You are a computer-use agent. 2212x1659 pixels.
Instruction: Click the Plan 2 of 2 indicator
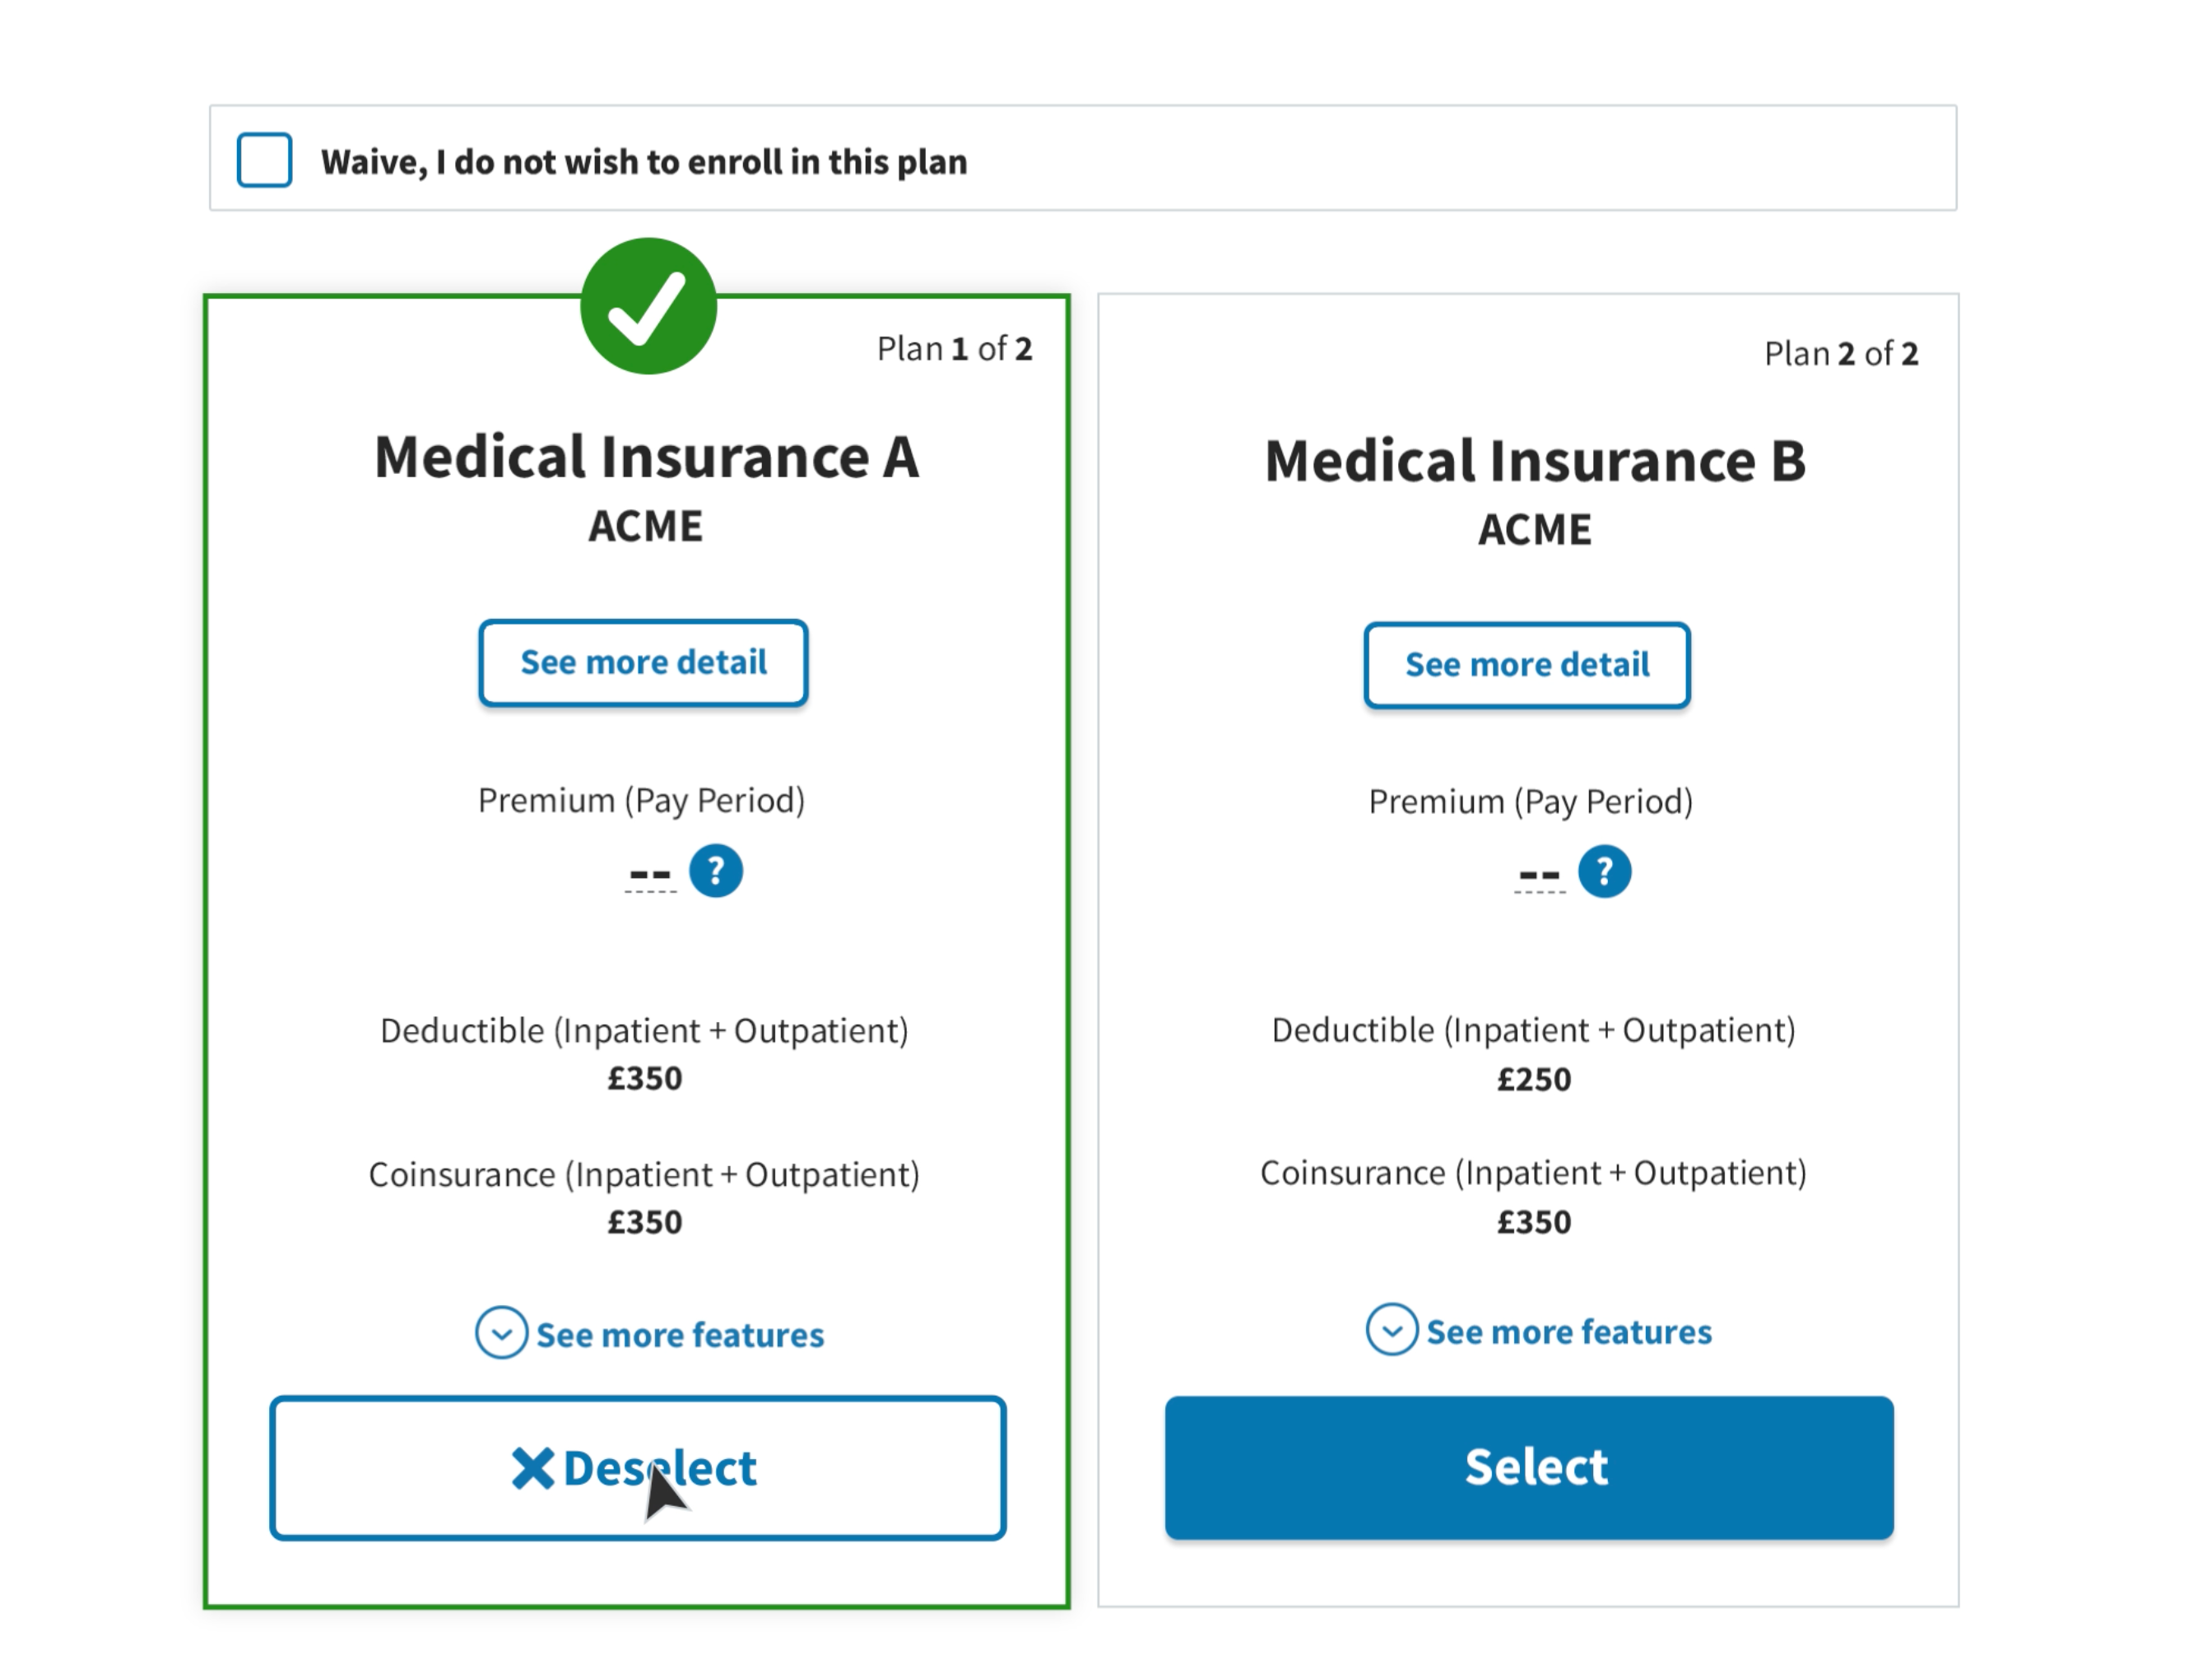click(1840, 354)
